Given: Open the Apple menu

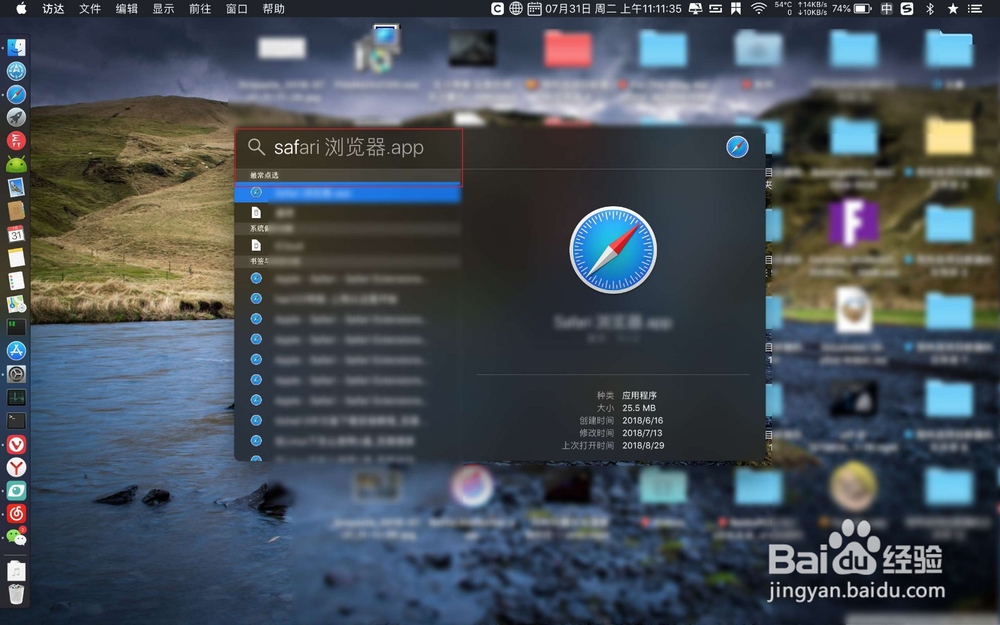Looking at the screenshot, I should click(x=21, y=8).
